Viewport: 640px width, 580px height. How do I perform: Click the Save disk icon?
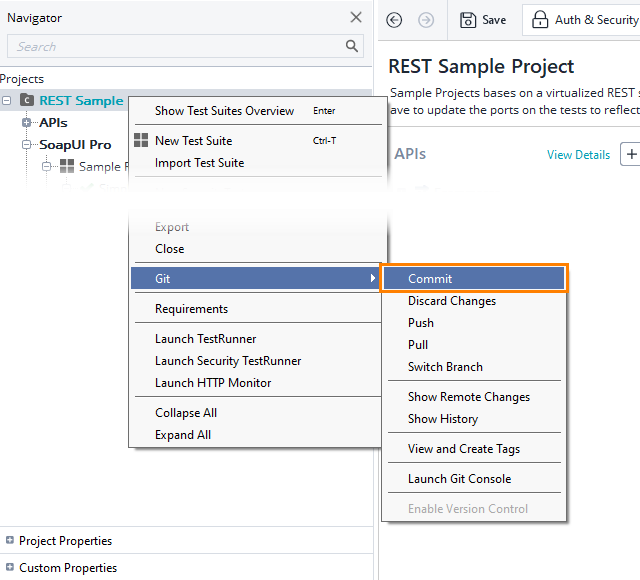468,20
